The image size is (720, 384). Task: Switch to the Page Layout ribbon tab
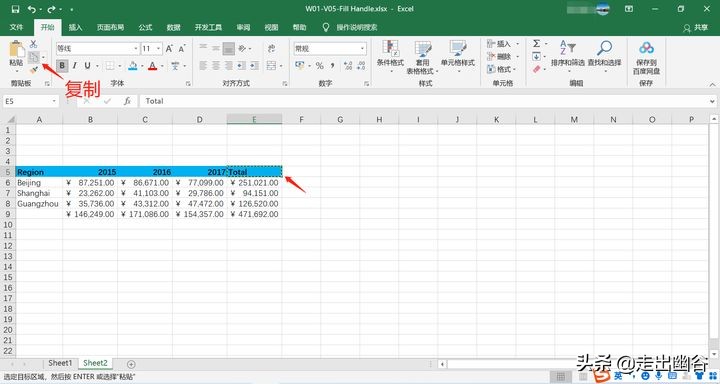click(110, 28)
